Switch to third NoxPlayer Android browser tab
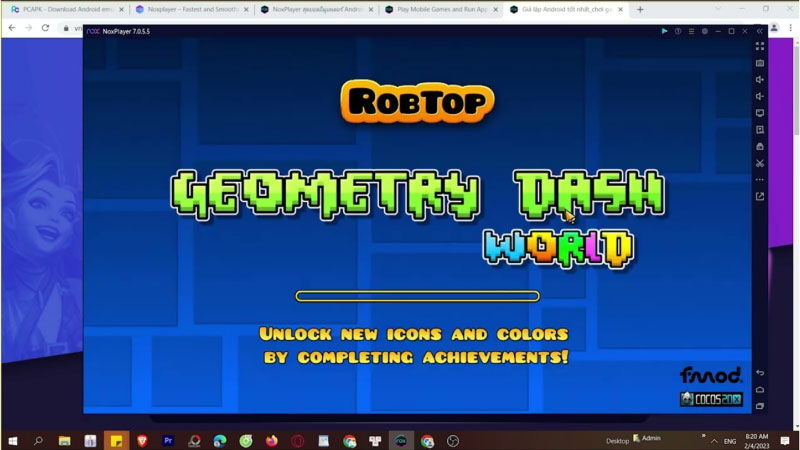The image size is (800, 450). (316, 9)
